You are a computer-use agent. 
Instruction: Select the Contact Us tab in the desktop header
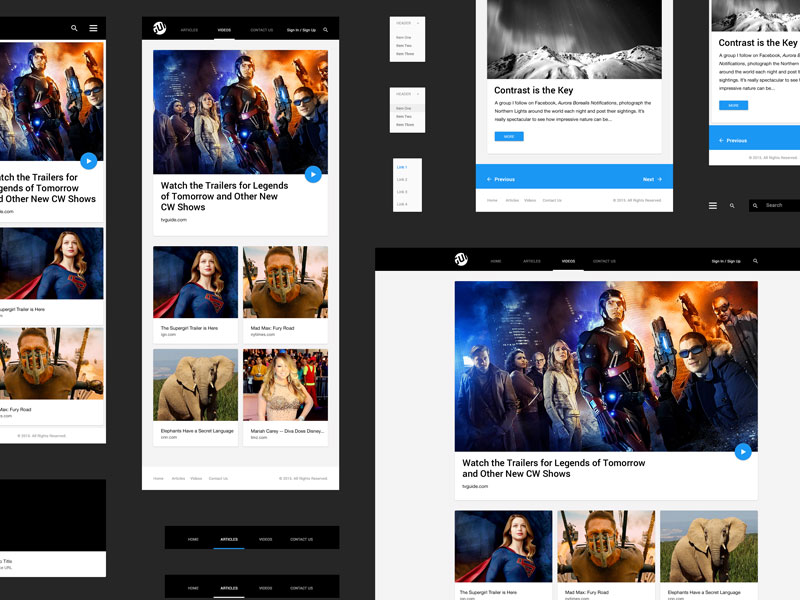604,261
